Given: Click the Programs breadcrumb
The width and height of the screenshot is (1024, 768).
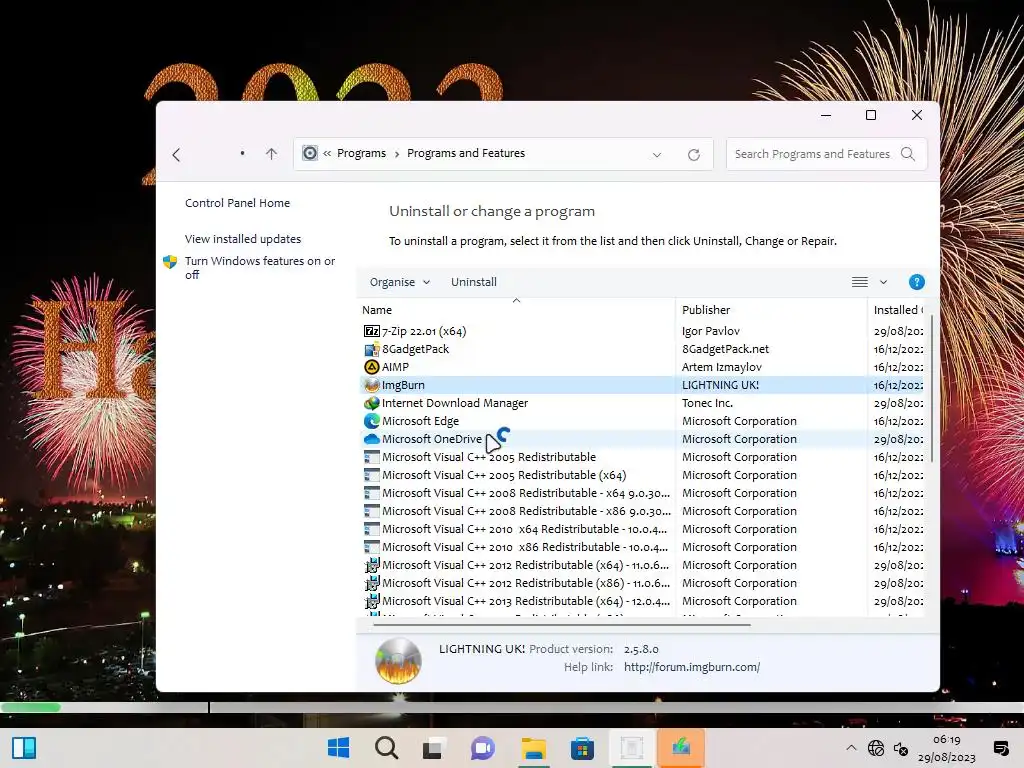Looking at the screenshot, I should (361, 153).
